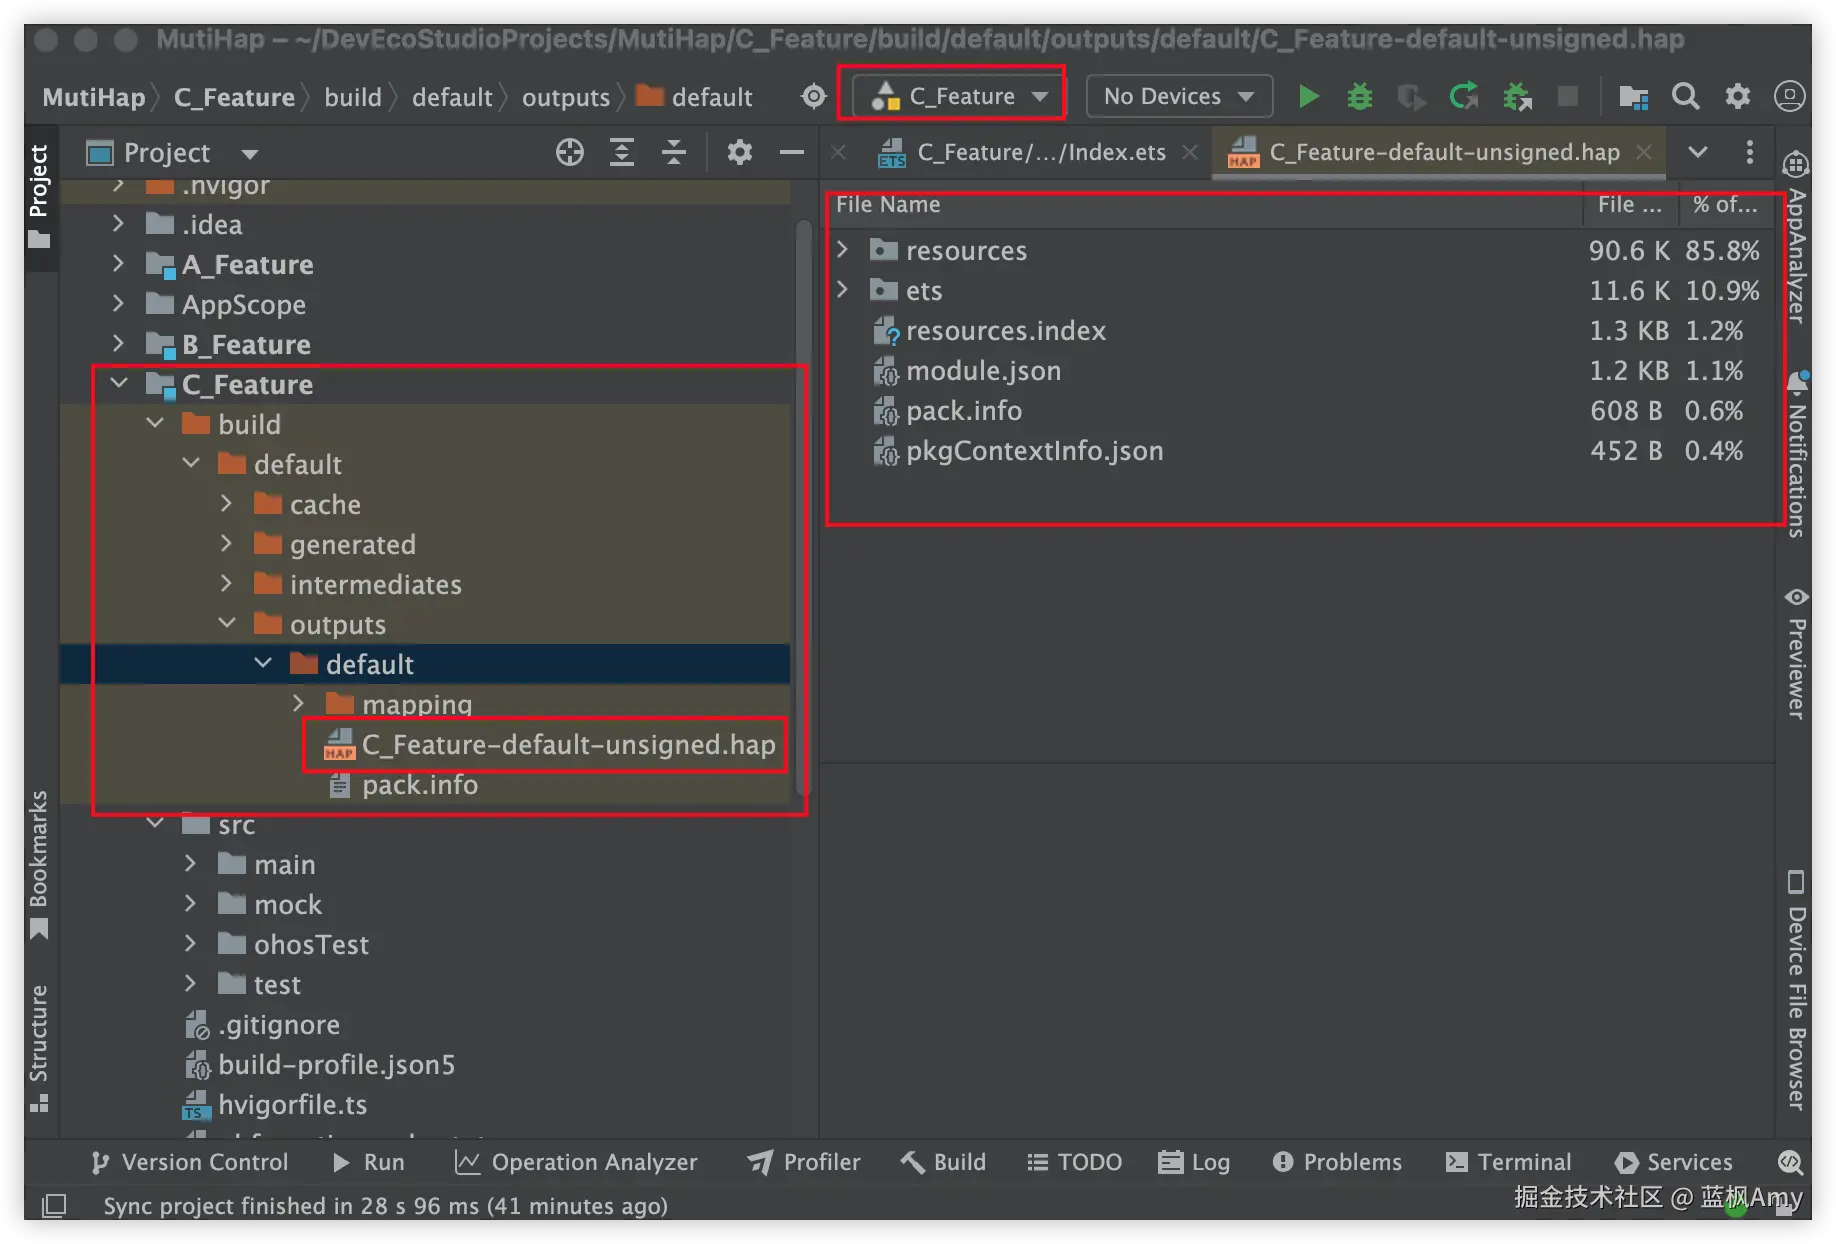Expand the intermediates folder
Viewport: 1836px width, 1244px height.
tap(226, 584)
